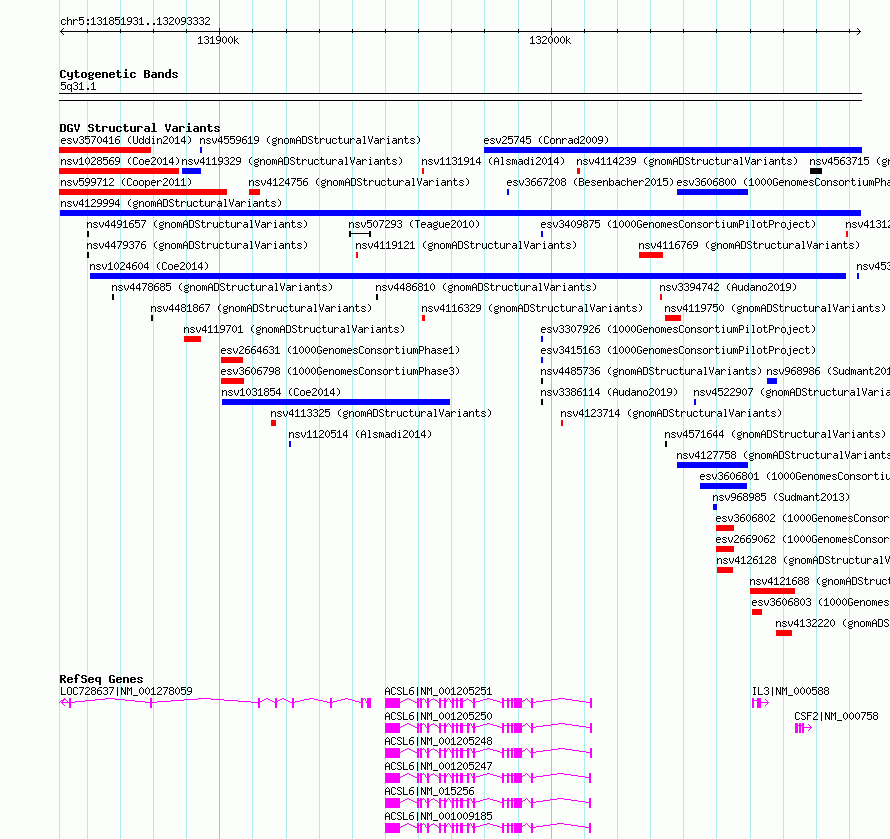890x839 pixels.
Task: Click nsv1131914 (Alsmadi2014) label
Action: click(x=493, y=161)
